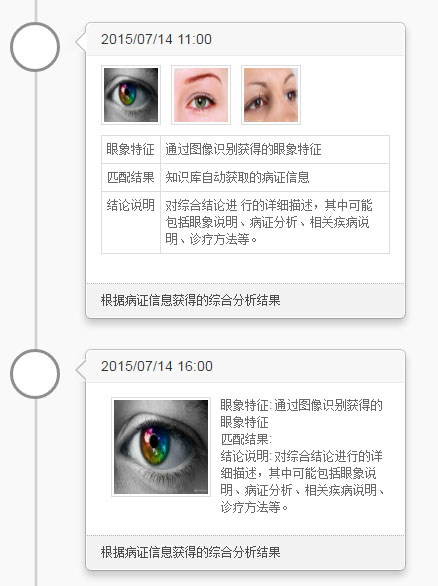This screenshot has width=438, height=586.
Task: Open the rainbow iris eye thumbnail
Action: point(131,95)
